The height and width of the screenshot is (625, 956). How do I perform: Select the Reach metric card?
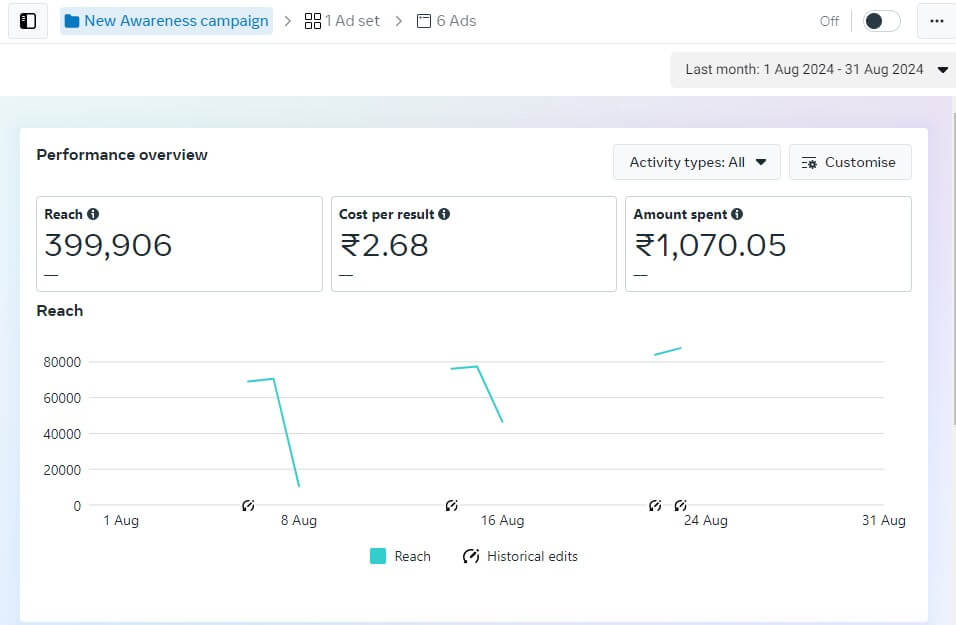(x=179, y=244)
